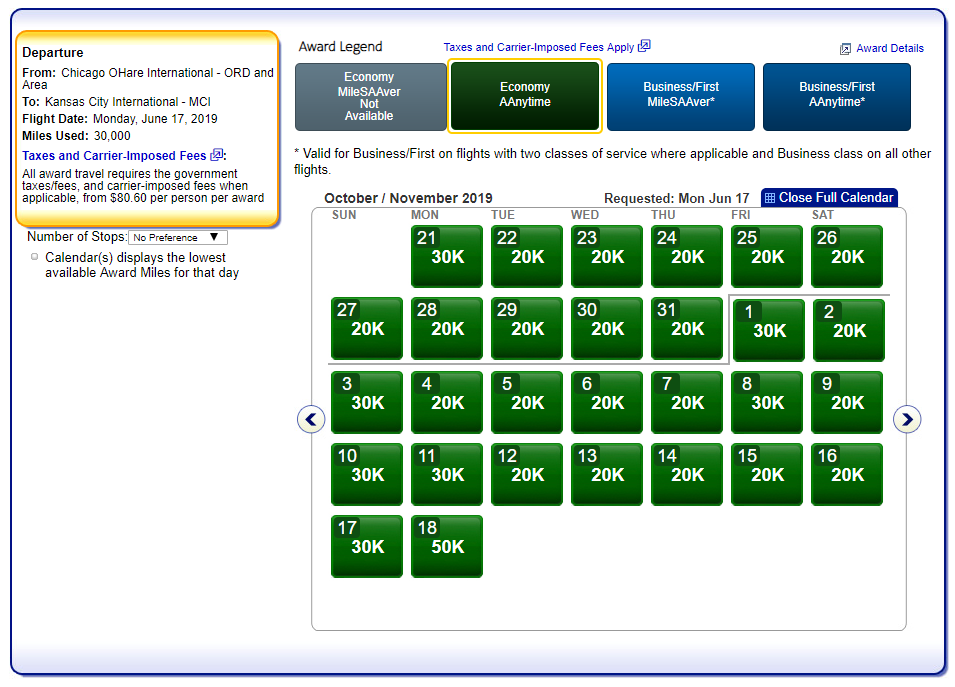Select October 31 20K date tile
This screenshot has height=687, width=955.
(687, 328)
